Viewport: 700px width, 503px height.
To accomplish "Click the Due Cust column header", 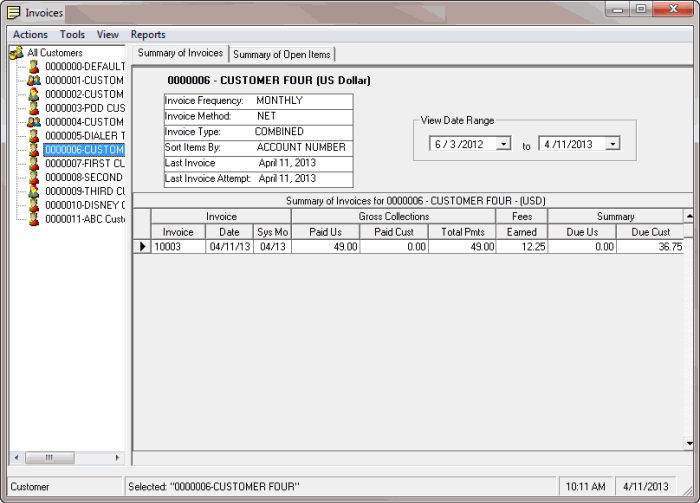I will (650, 232).
